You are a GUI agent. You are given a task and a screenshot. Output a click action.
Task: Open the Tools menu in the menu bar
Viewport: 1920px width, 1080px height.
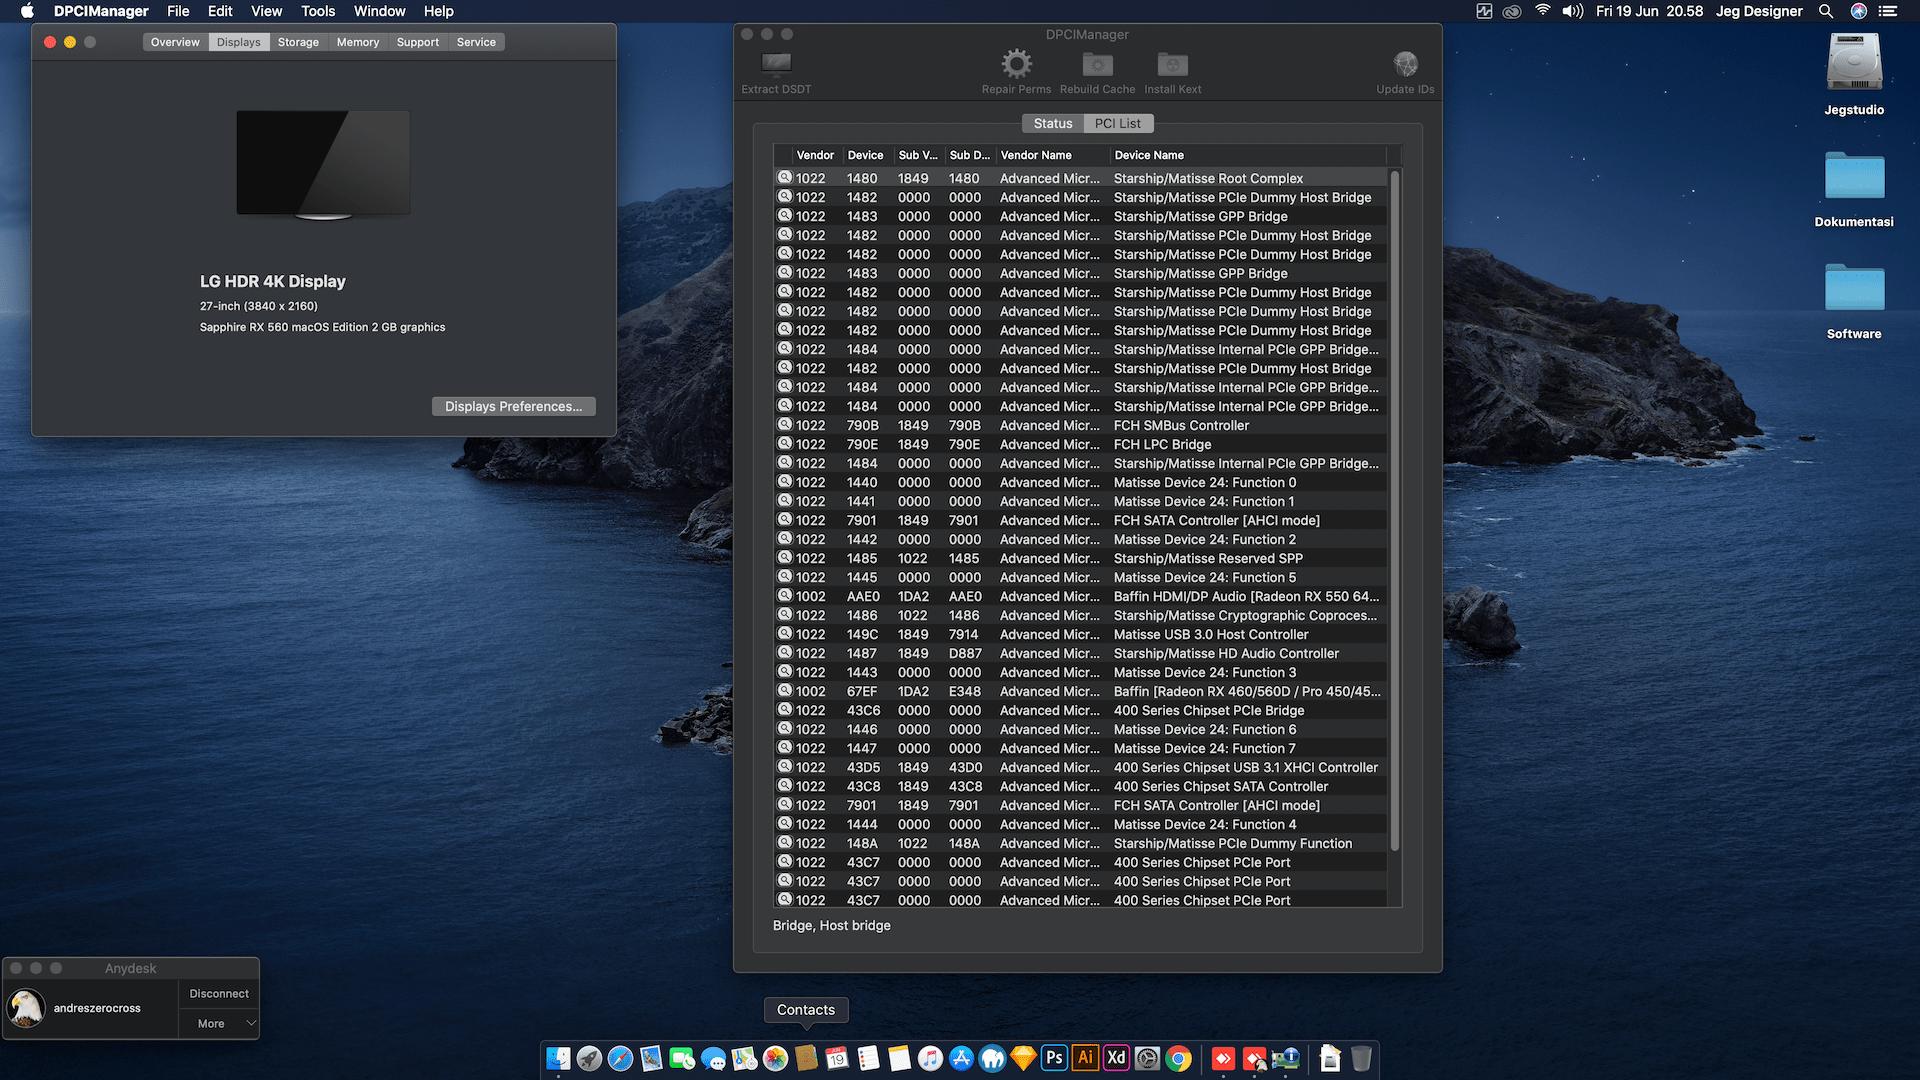click(x=318, y=11)
